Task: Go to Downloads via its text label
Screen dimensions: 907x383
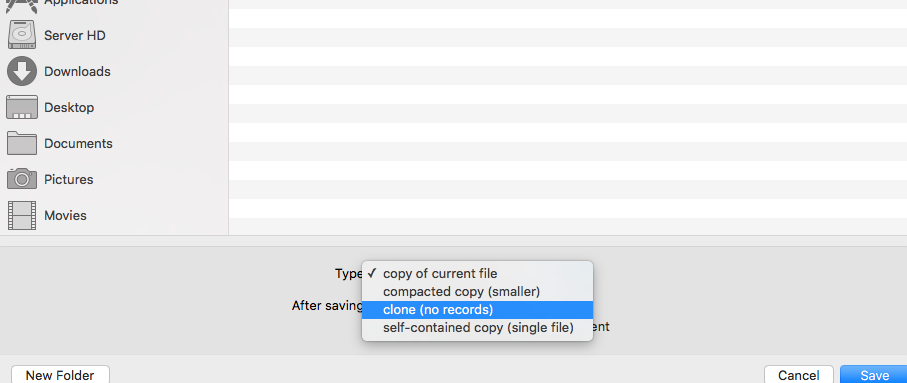Action: tap(77, 71)
